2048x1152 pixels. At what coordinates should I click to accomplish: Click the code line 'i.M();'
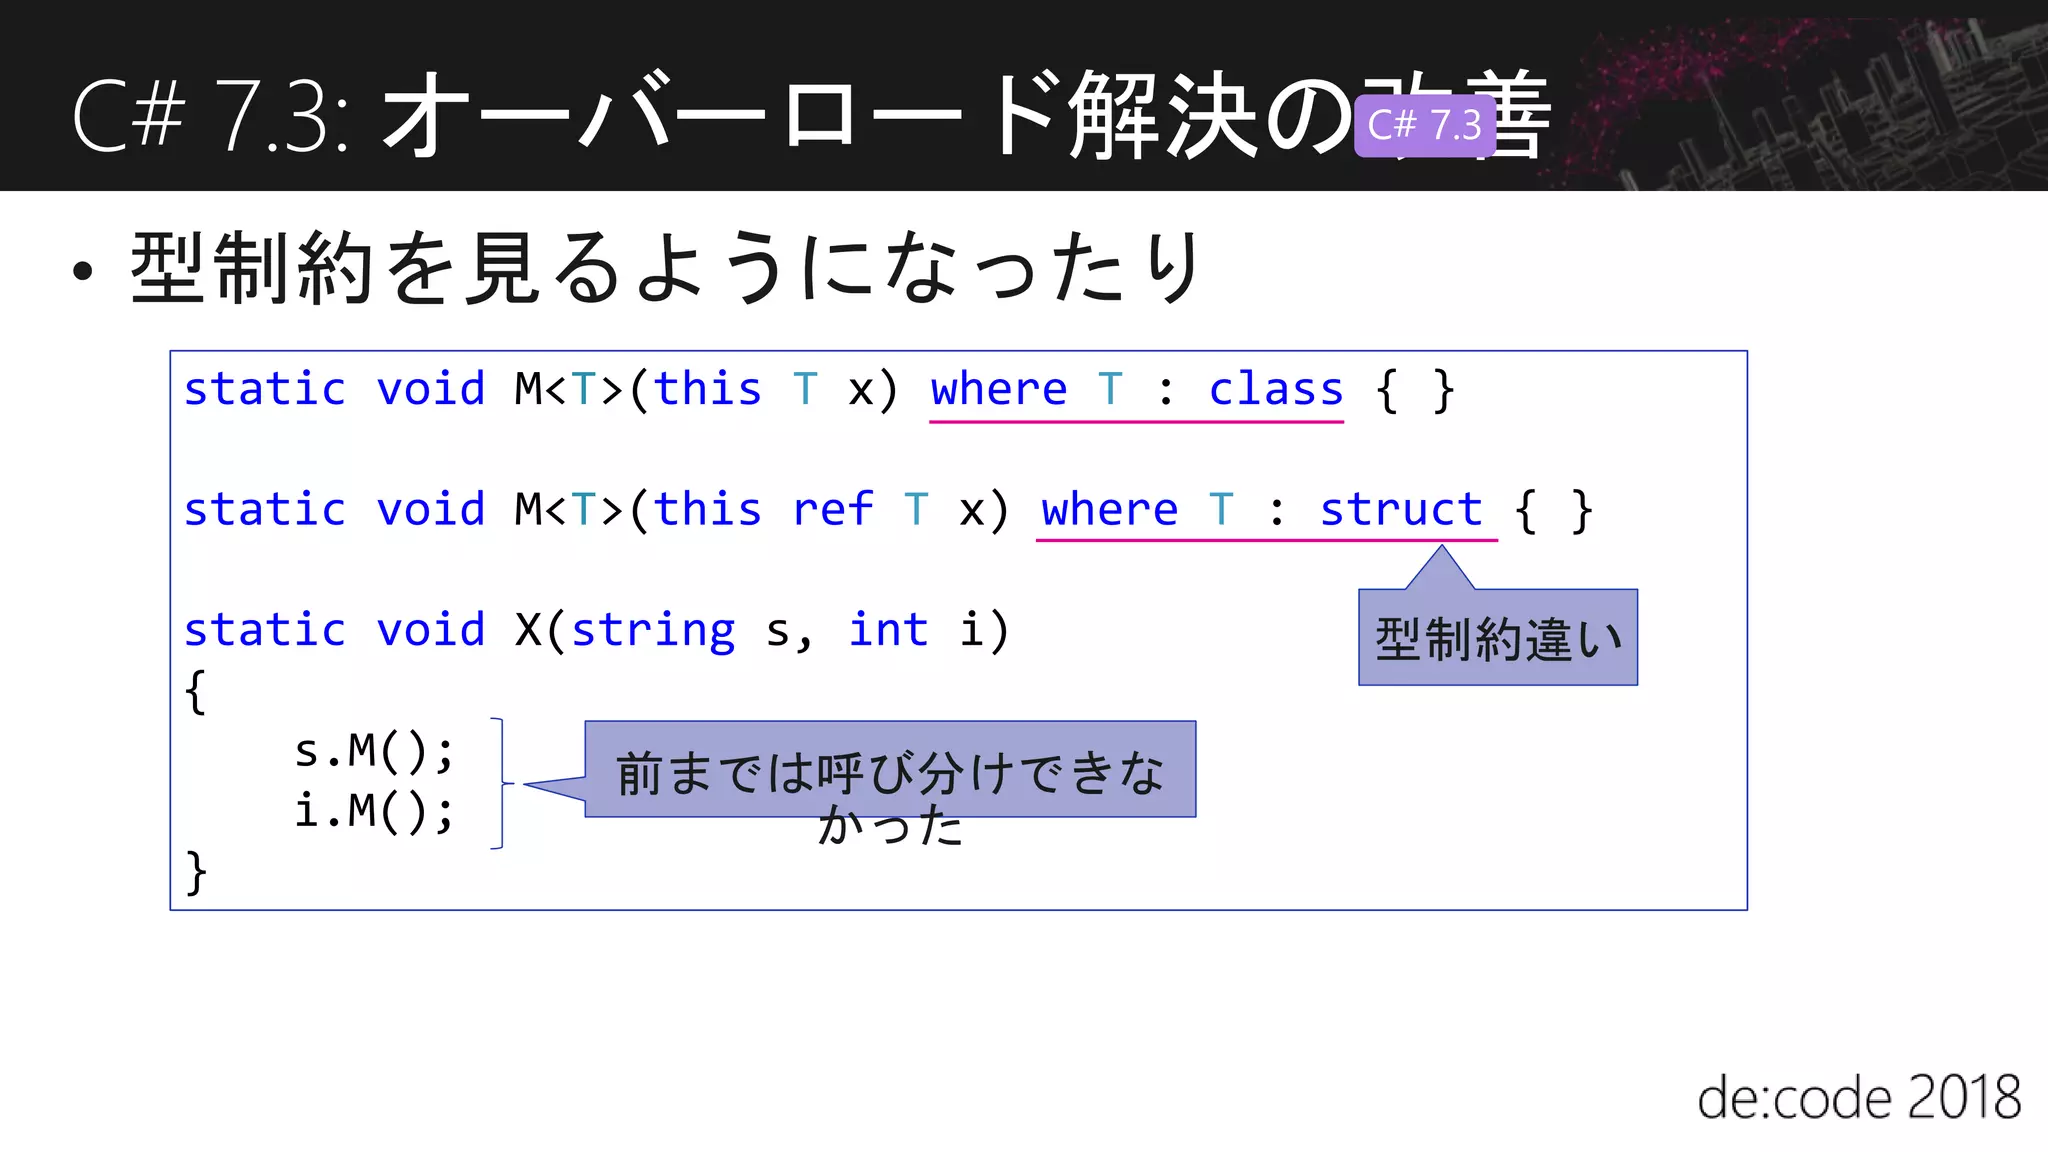point(375,809)
